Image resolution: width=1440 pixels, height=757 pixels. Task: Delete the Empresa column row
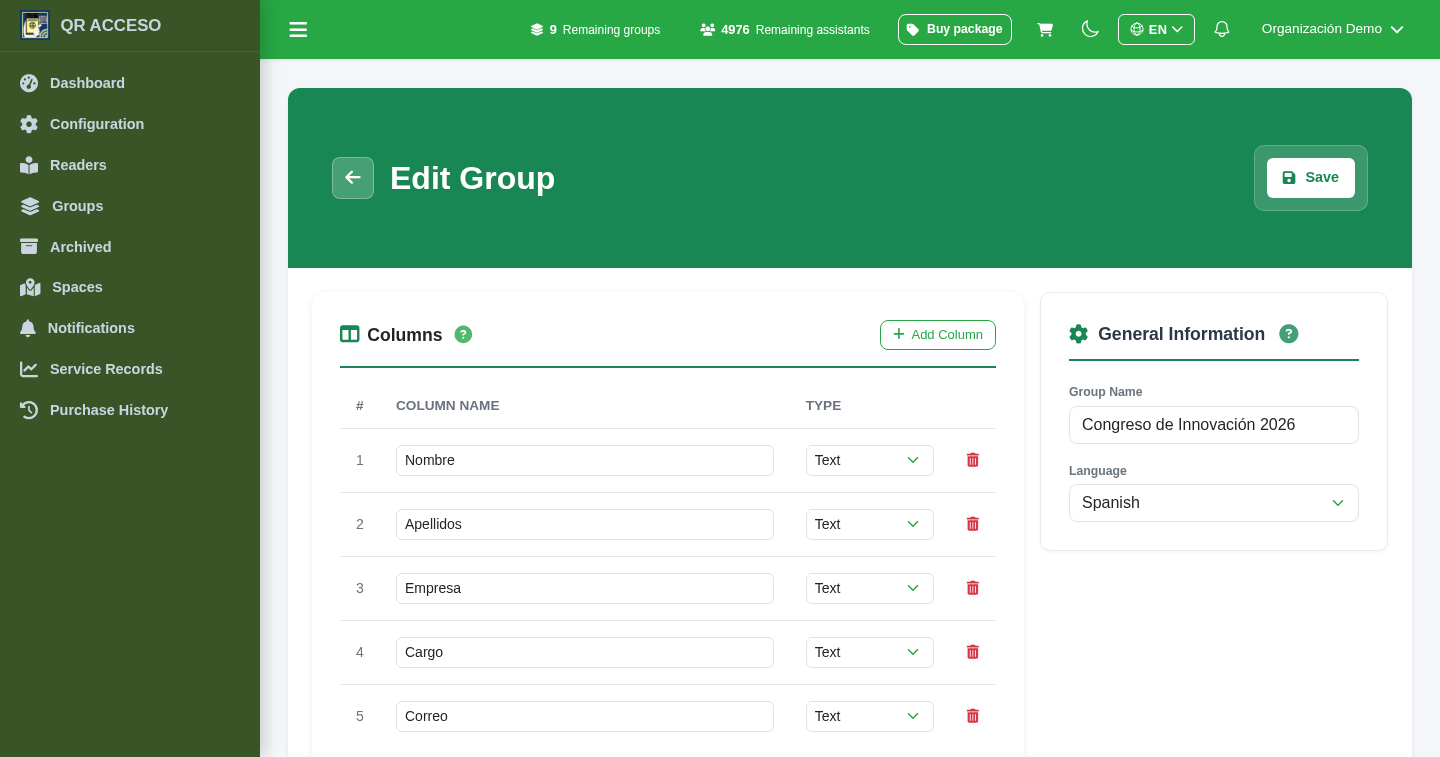(973, 588)
